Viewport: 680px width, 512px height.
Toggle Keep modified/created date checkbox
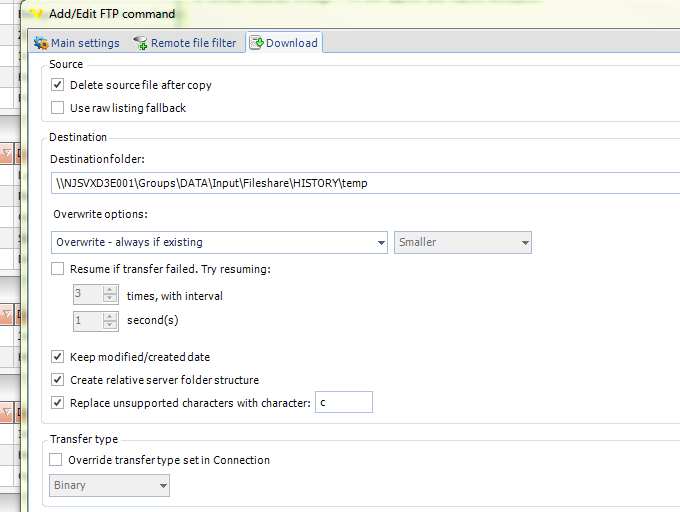pyautogui.click(x=58, y=357)
